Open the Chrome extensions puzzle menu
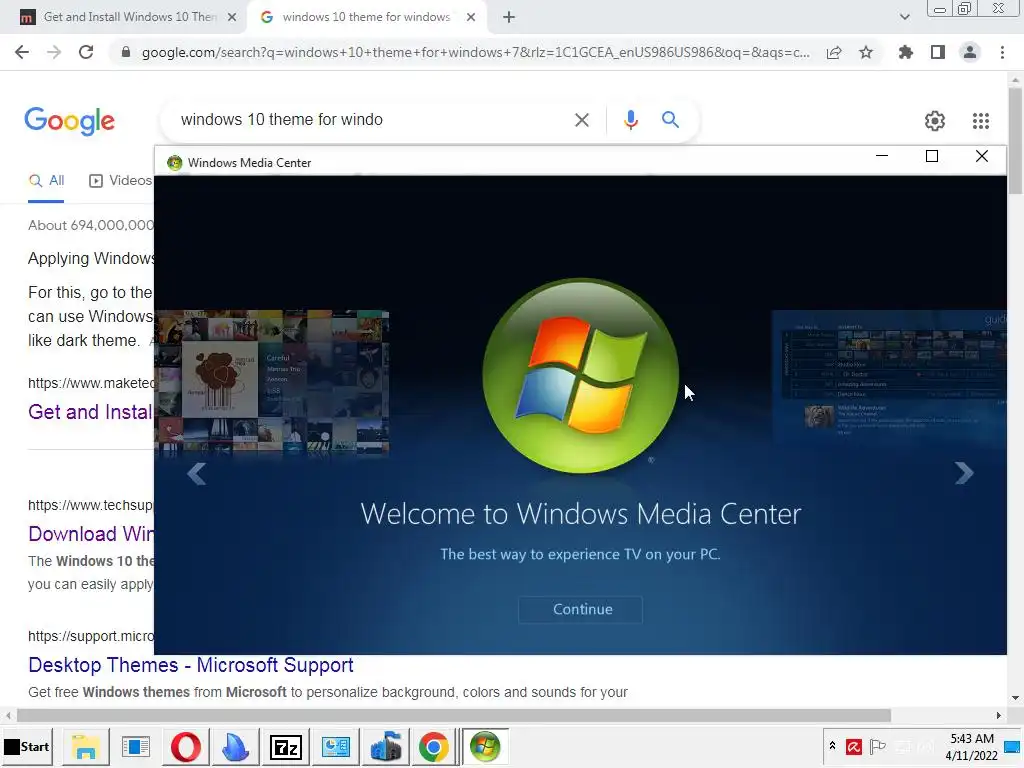The width and height of the screenshot is (1024, 768). click(905, 52)
